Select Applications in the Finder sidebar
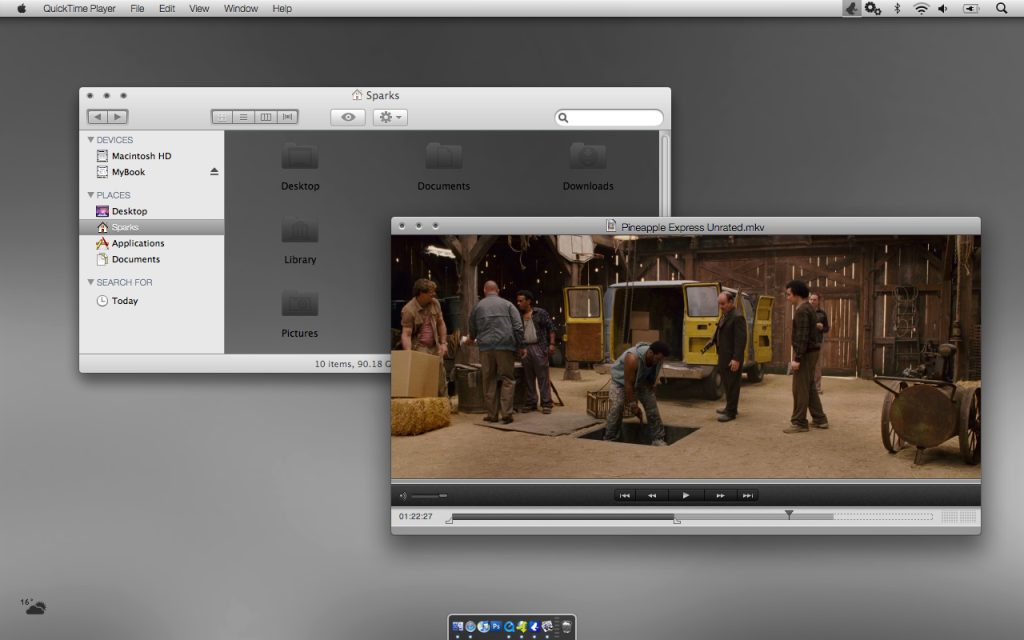The image size is (1024, 640). (137, 243)
